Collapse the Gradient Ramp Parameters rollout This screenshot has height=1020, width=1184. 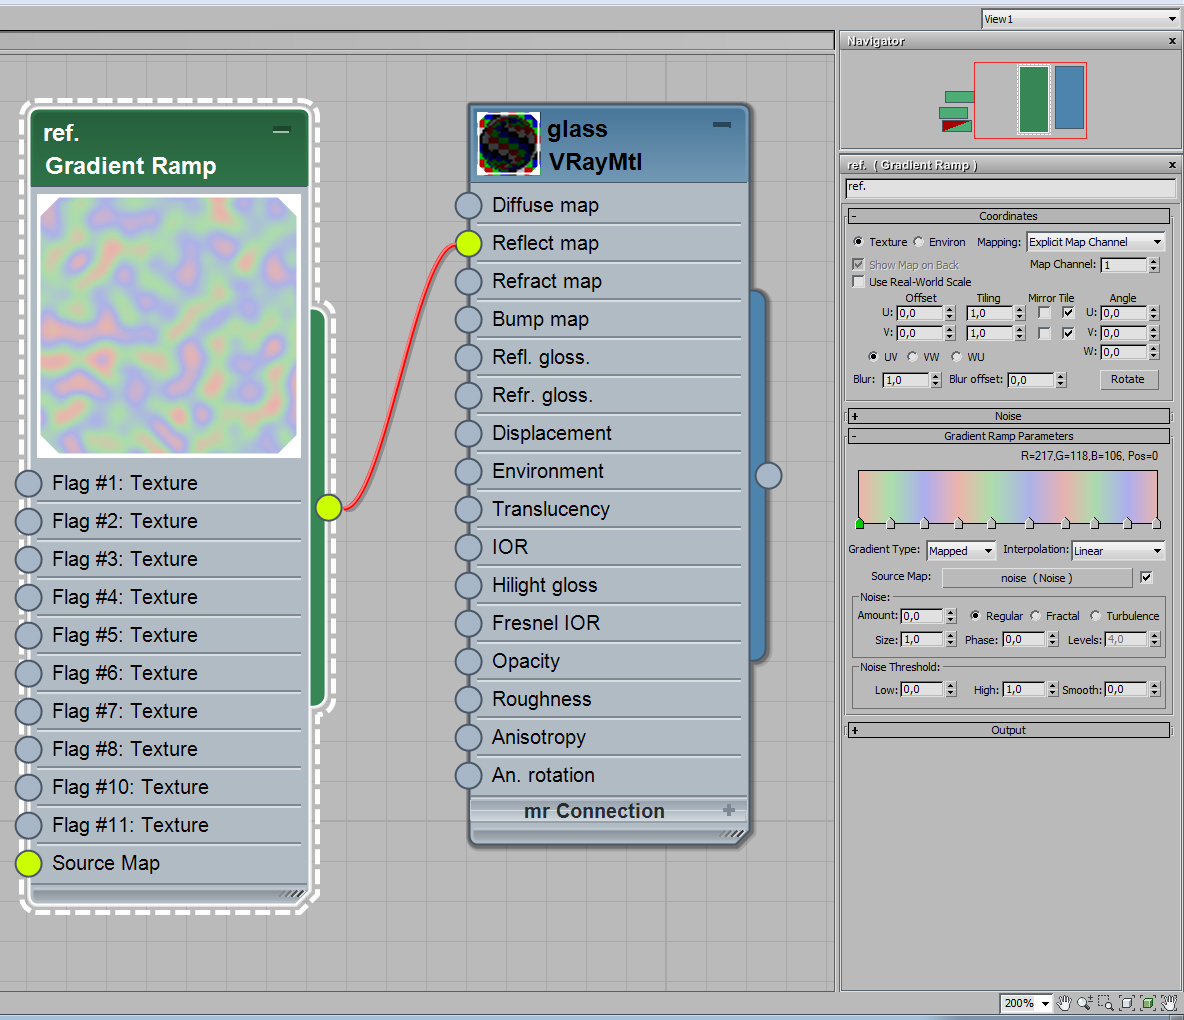tap(1008, 436)
